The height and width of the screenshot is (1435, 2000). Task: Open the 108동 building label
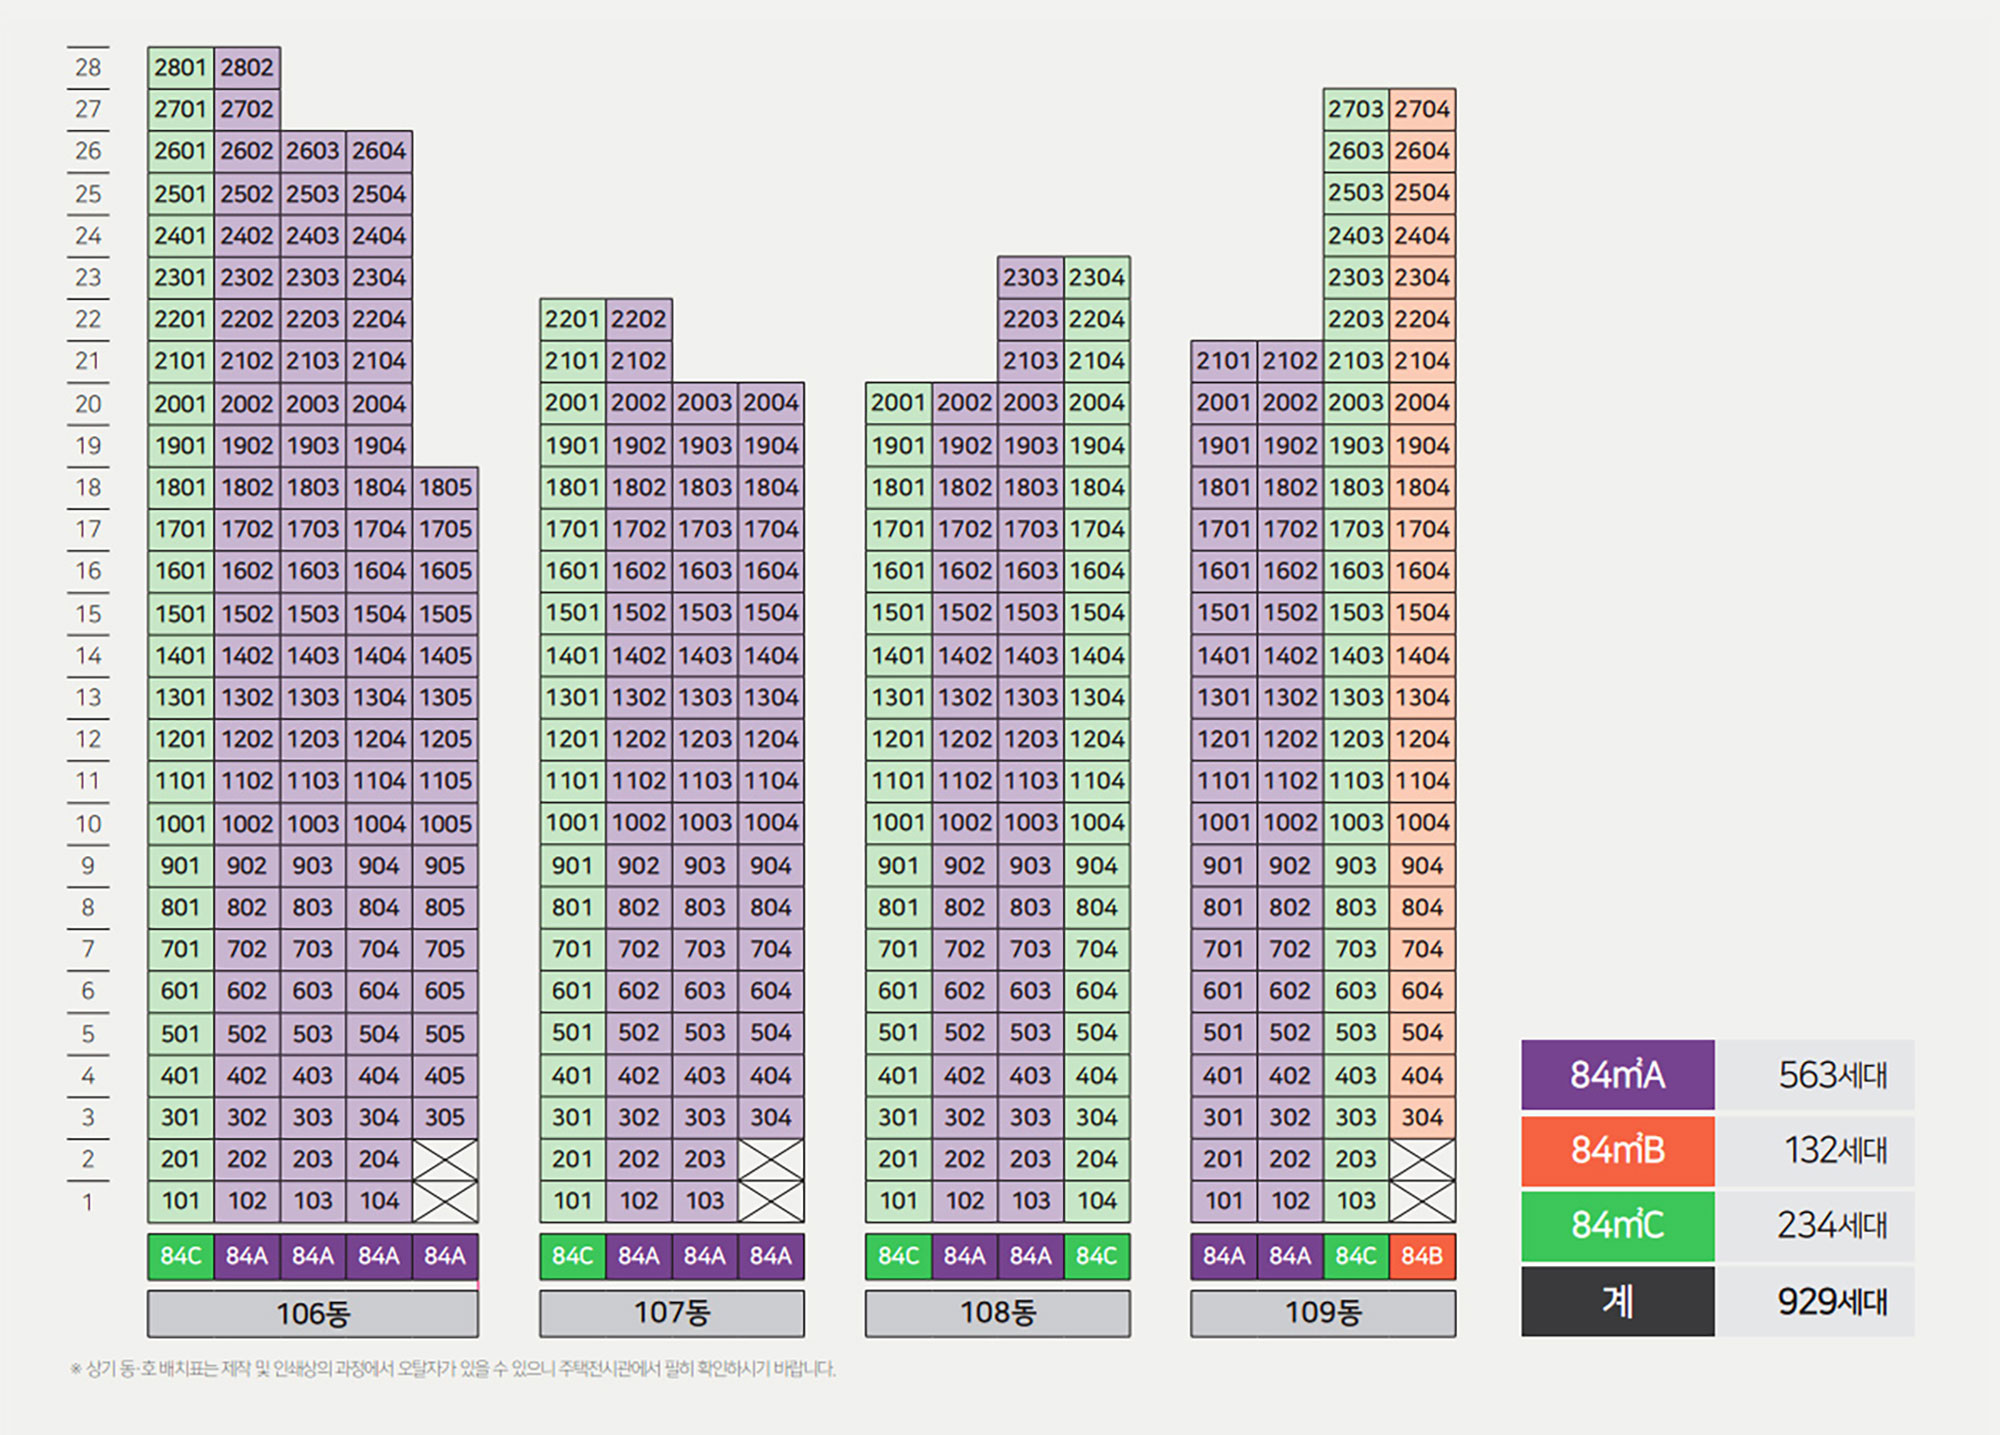point(998,1313)
